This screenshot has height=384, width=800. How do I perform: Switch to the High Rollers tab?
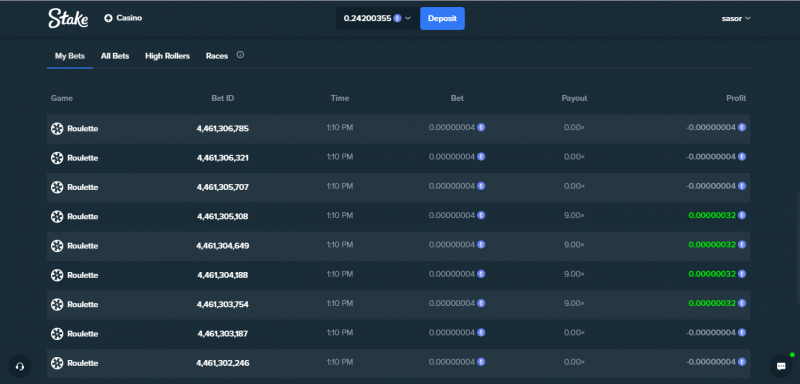pos(167,56)
